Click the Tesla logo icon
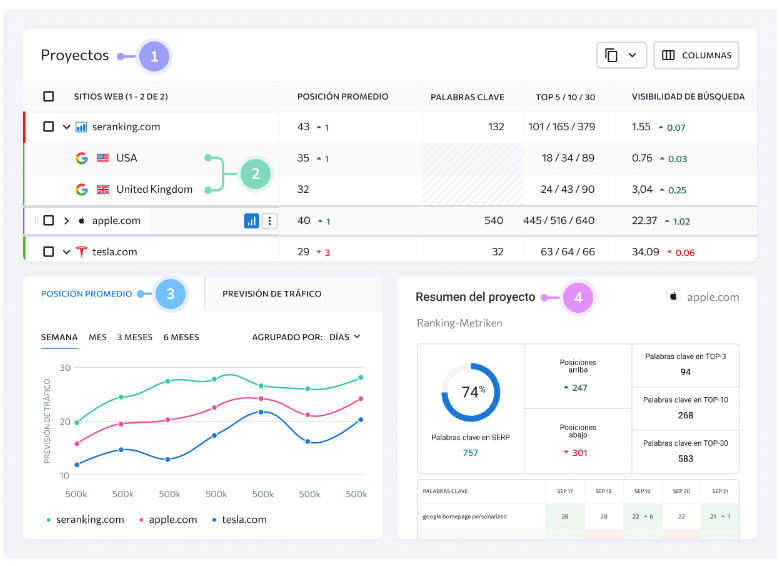Image resolution: width=781 pixels, height=566 pixels. pyautogui.click(x=81, y=252)
